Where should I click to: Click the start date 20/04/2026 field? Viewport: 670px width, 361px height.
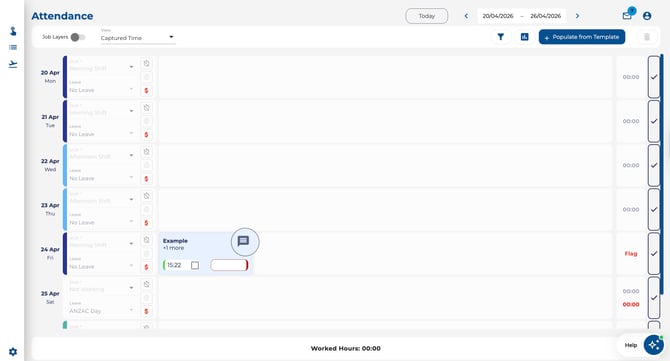coord(497,16)
